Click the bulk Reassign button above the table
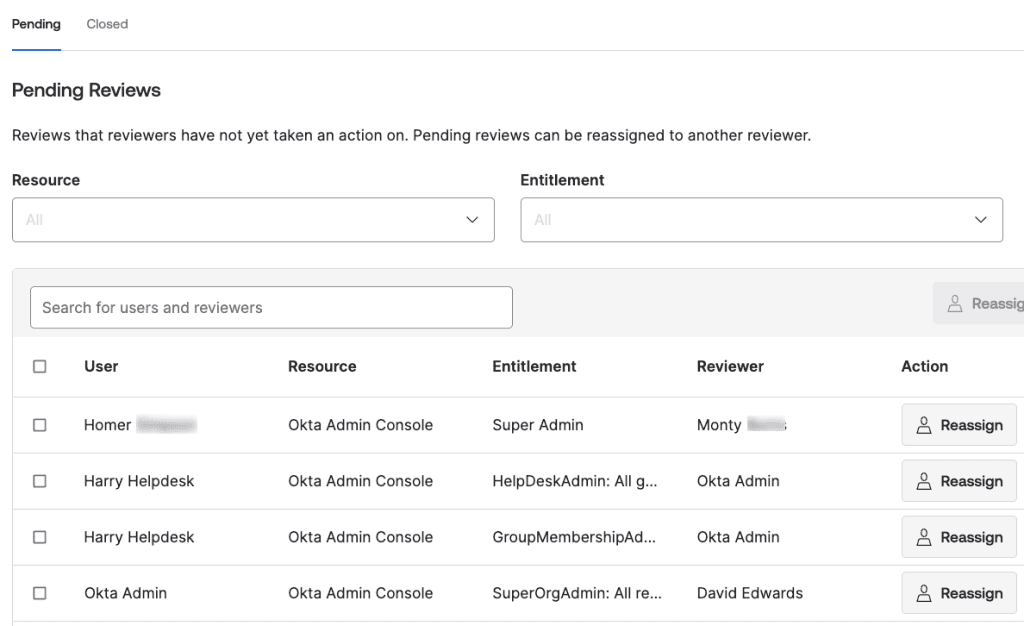Screen dimensions: 1024x626 tap(978, 304)
